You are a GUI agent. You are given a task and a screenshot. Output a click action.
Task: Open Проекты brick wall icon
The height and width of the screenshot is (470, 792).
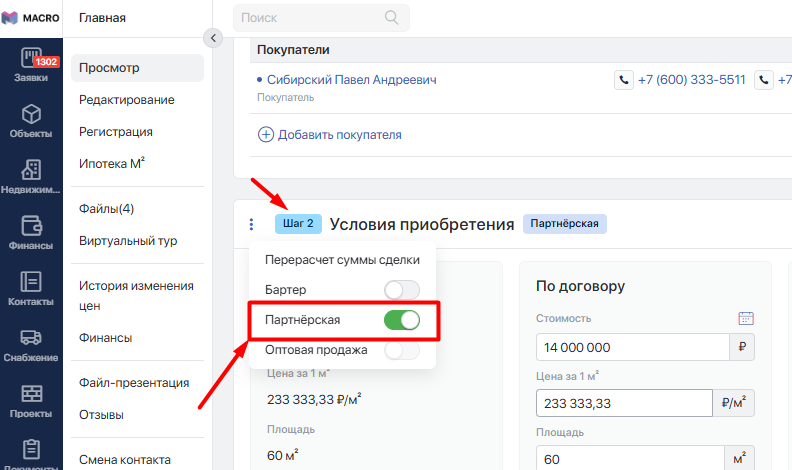click(x=30, y=402)
